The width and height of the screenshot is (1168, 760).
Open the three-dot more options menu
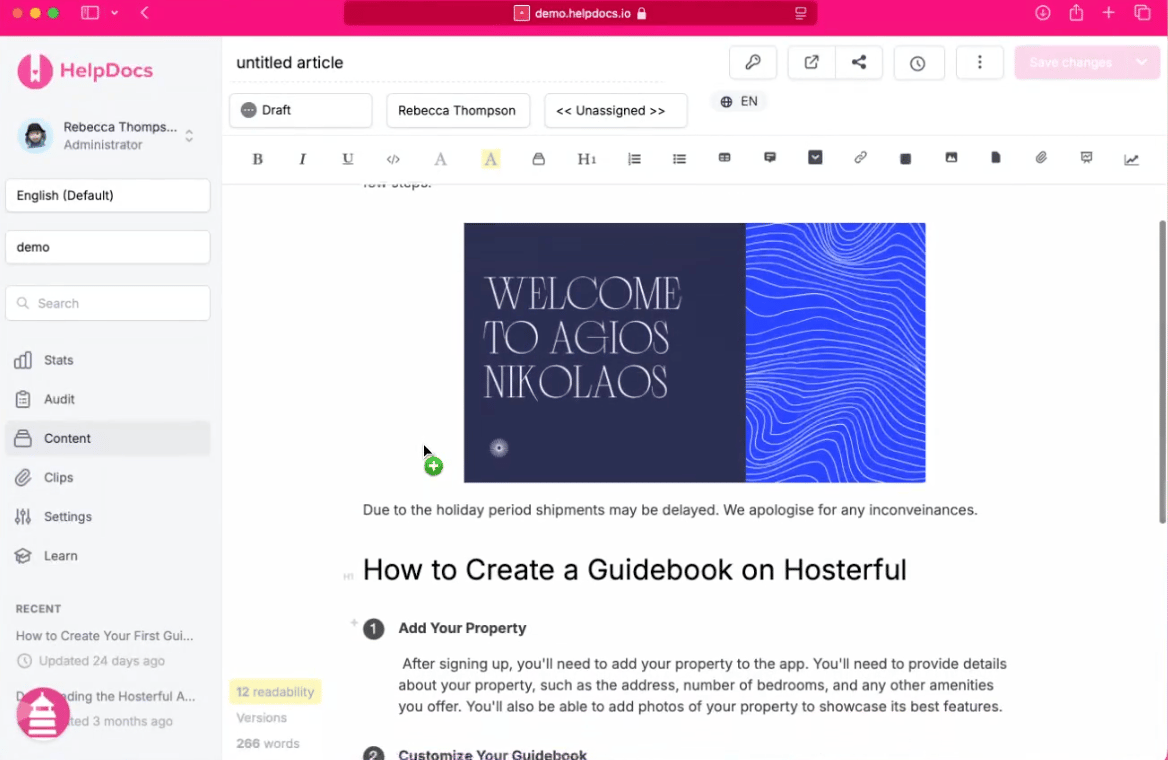point(979,62)
